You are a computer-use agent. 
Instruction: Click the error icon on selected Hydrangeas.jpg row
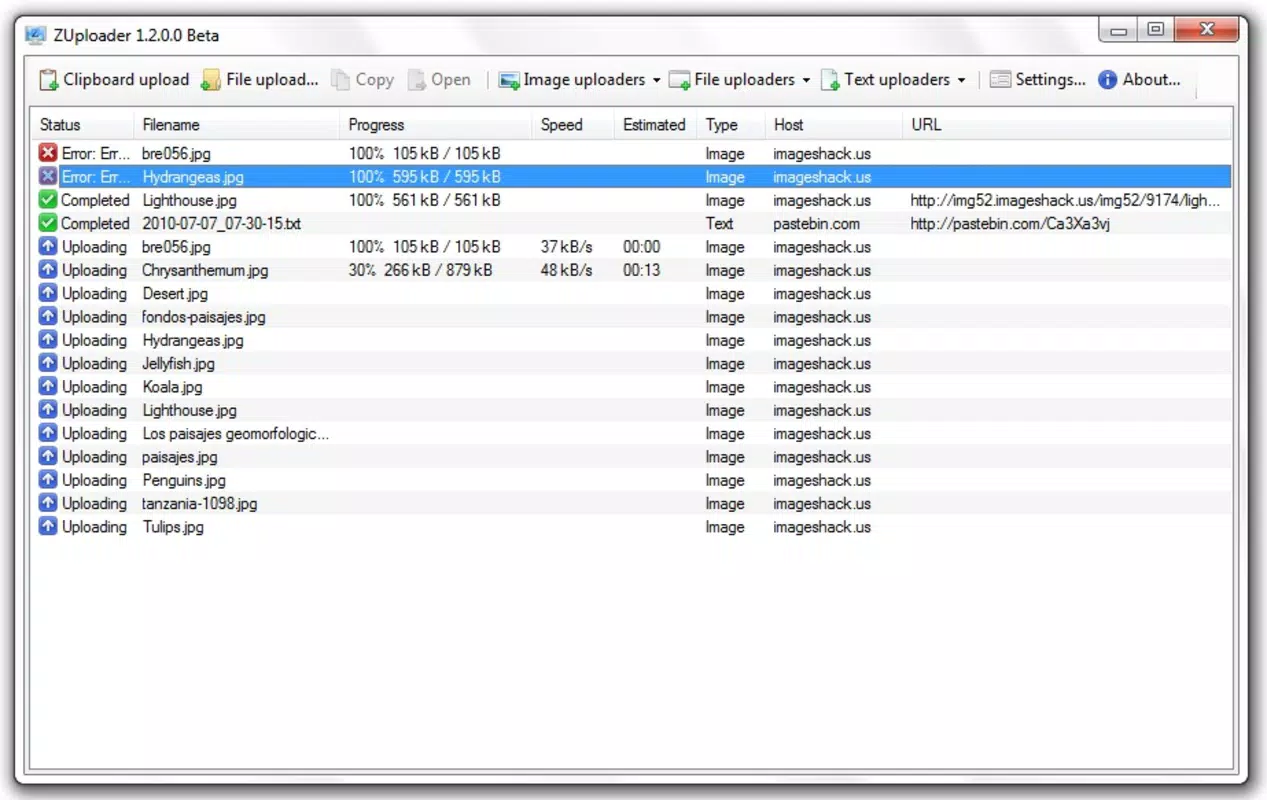pyautogui.click(x=48, y=176)
